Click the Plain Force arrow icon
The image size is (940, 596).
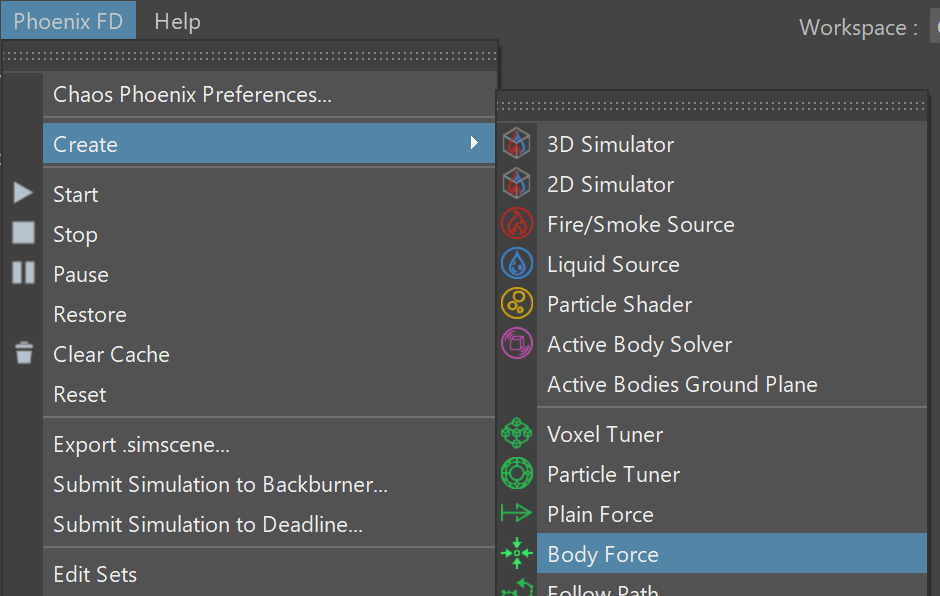coord(516,513)
